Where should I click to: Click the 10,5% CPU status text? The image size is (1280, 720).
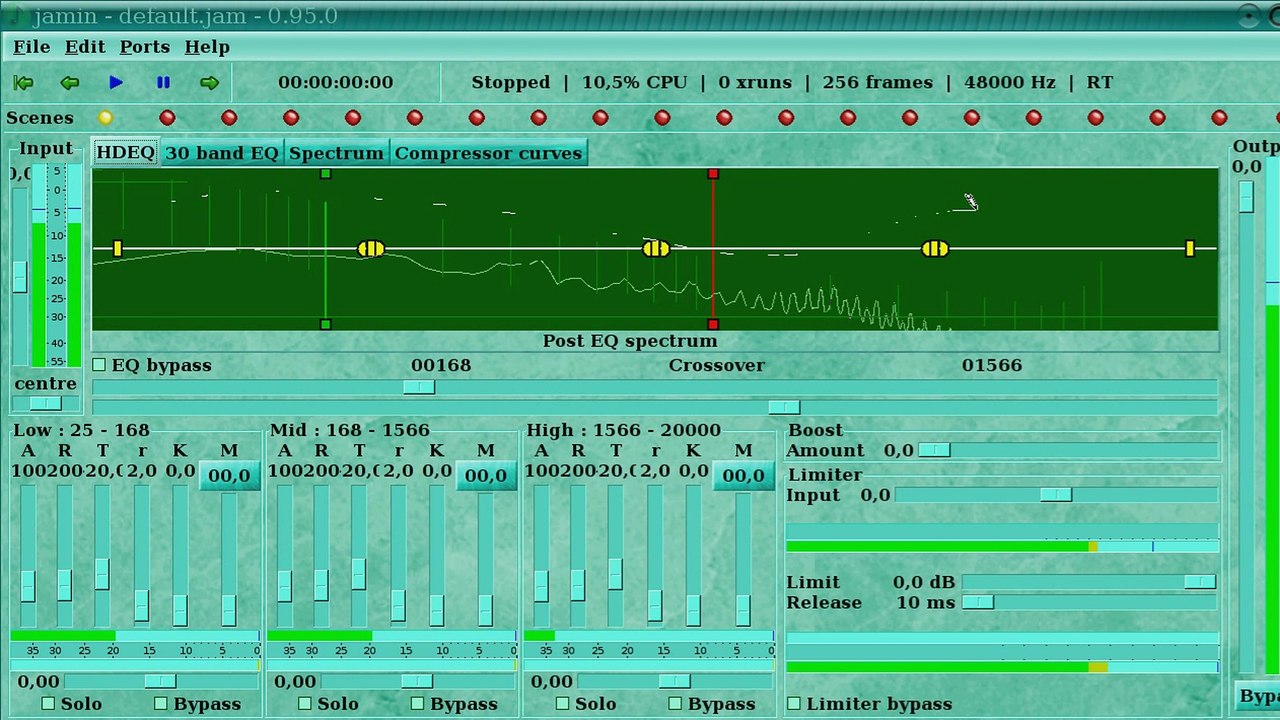tap(634, 83)
